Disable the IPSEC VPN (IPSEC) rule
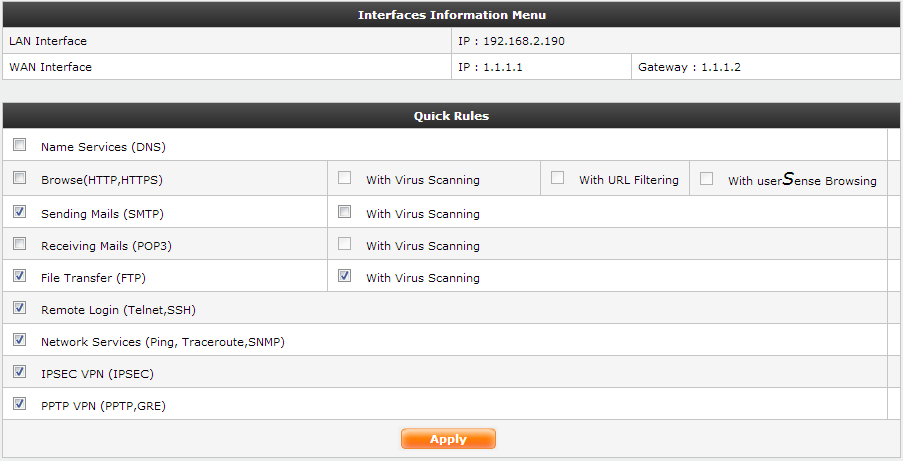Screen dimensions: 903x461 point(20,372)
